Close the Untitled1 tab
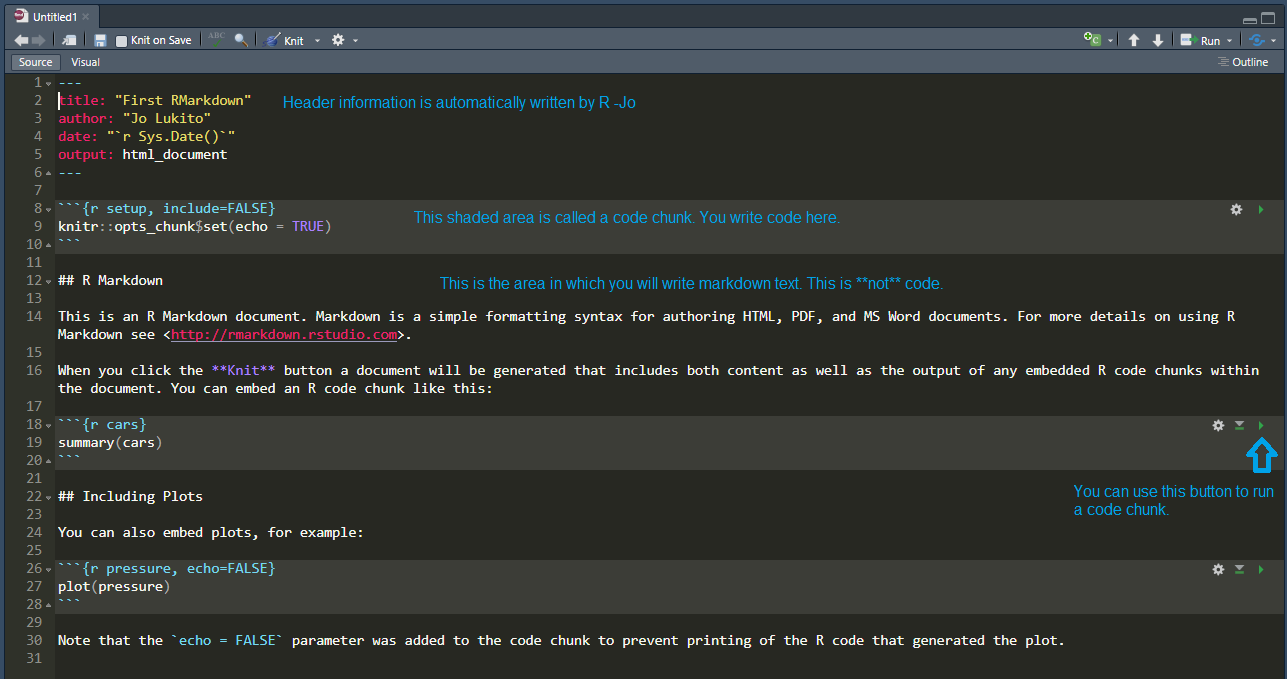The image size is (1287, 679). [x=86, y=17]
